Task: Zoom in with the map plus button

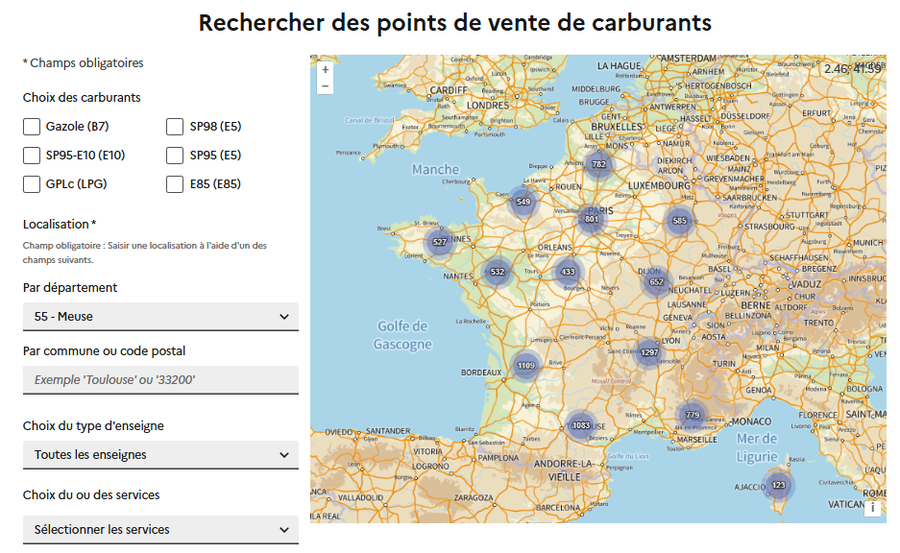Action: [325, 70]
